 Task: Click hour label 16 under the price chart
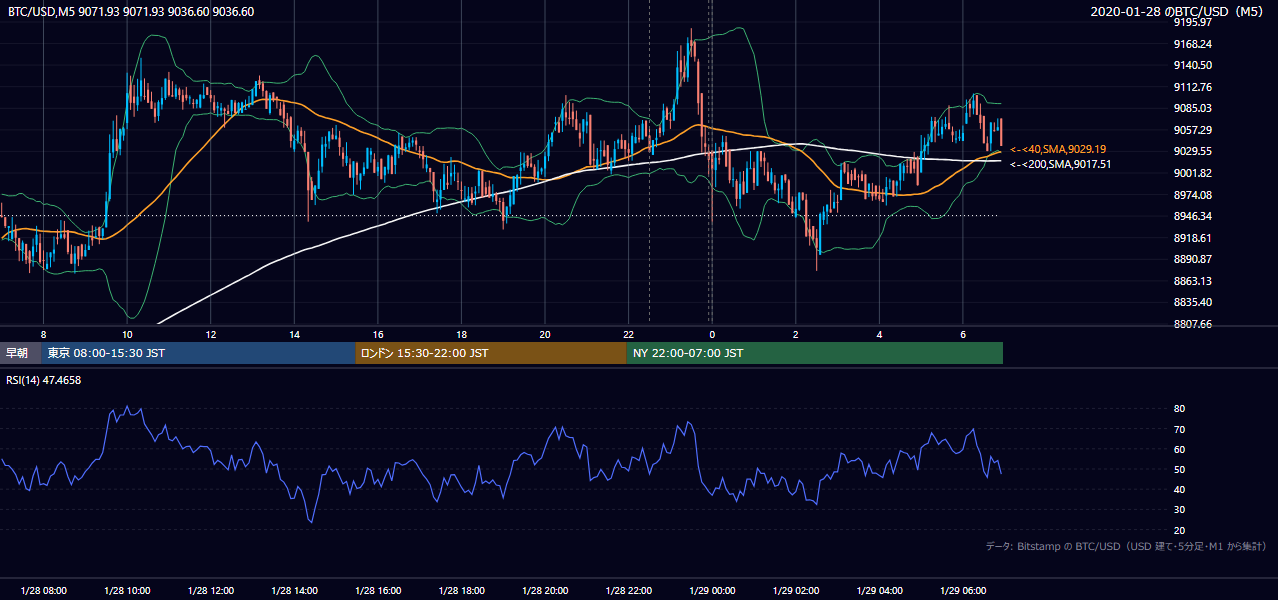click(x=378, y=334)
